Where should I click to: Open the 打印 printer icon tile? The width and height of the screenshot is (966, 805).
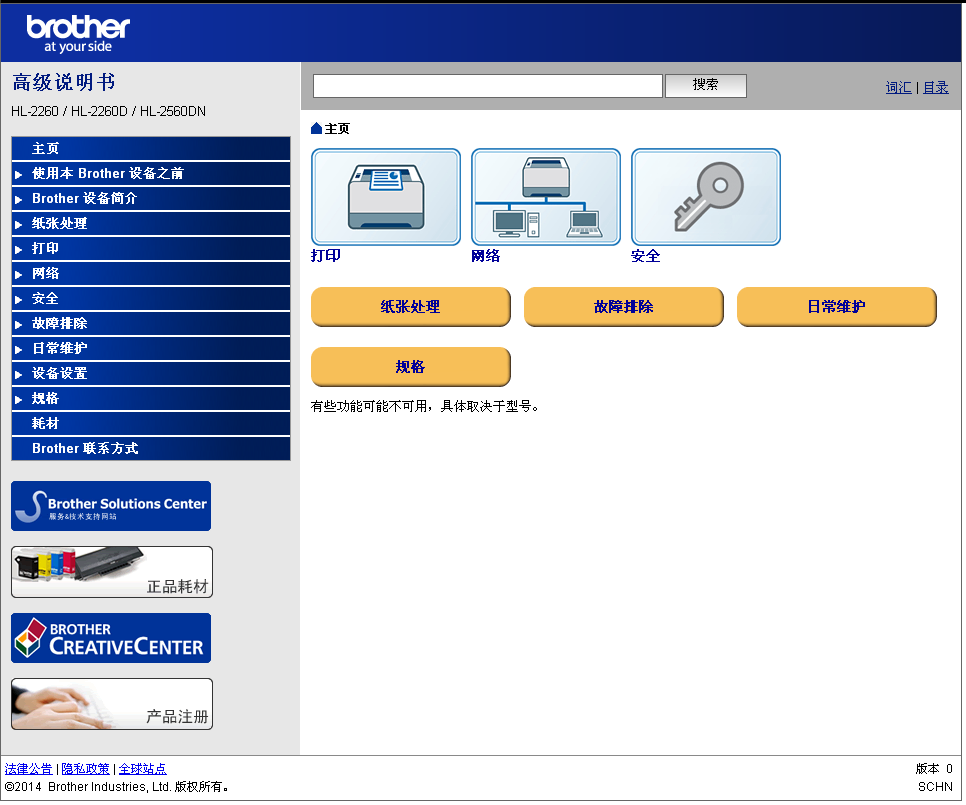(386, 197)
